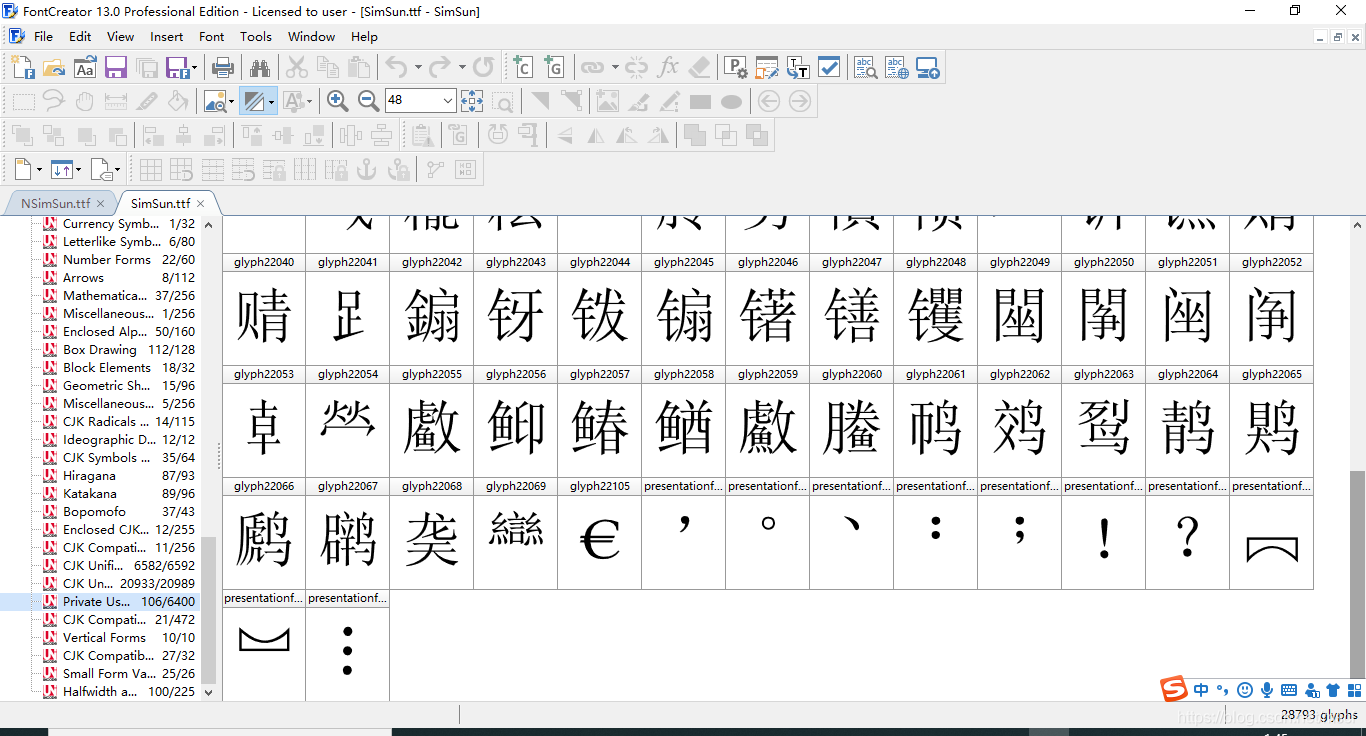Expand the Redo history dropdown arrow
Image resolution: width=1366 pixels, height=736 pixels.
point(462,68)
